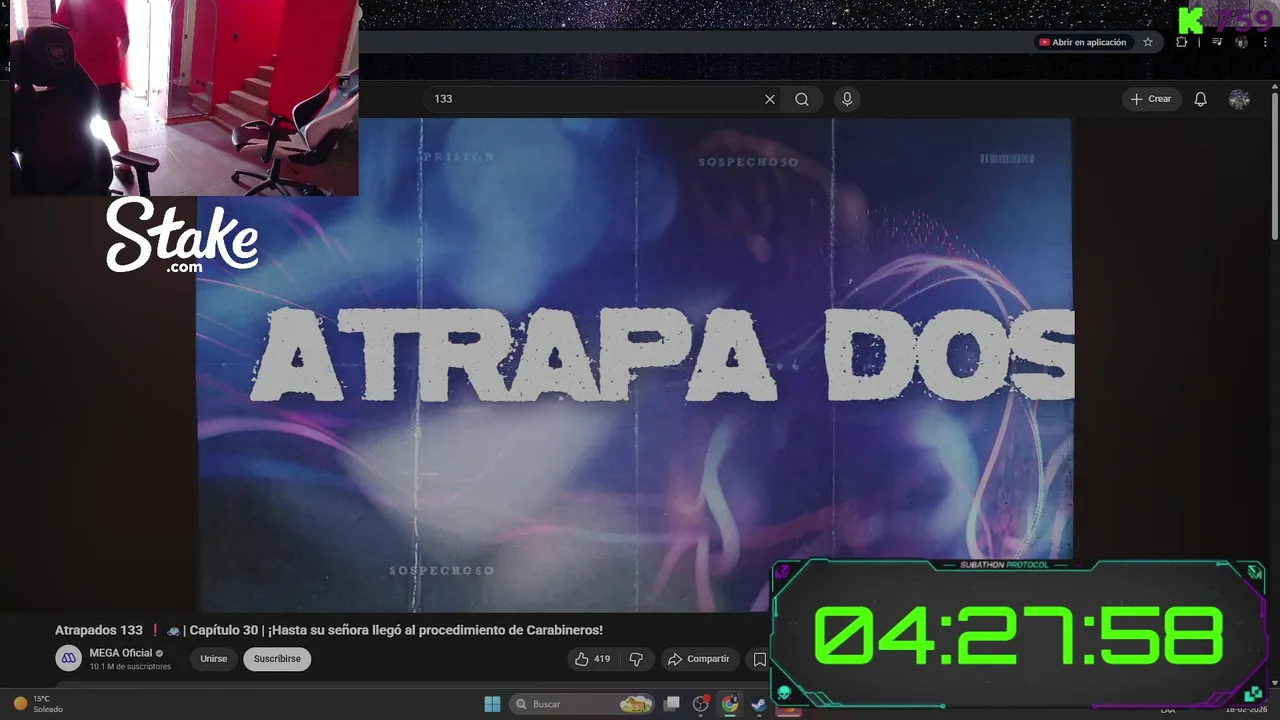Viewport: 1280px width, 720px height.
Task: Open YouTube notifications bell
Action: [x=1201, y=99]
